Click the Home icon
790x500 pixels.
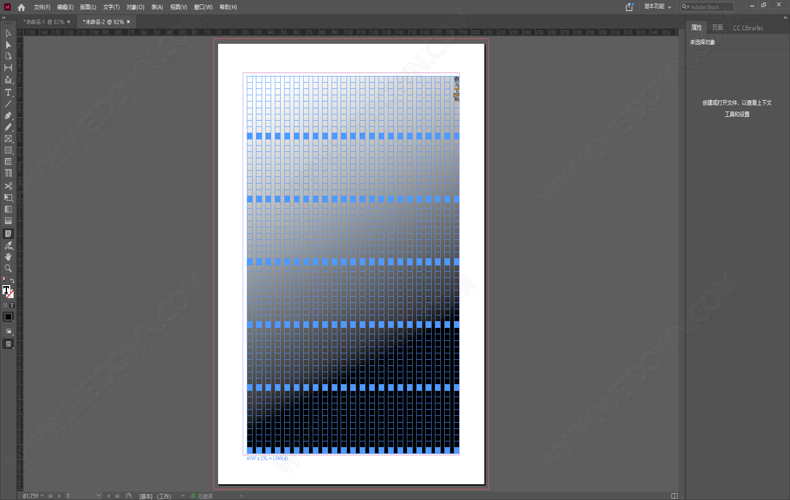coord(21,7)
